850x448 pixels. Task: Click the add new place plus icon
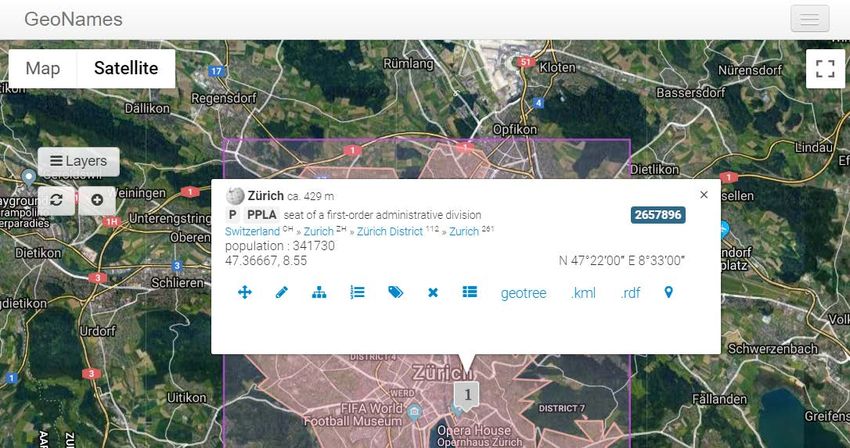pos(97,200)
